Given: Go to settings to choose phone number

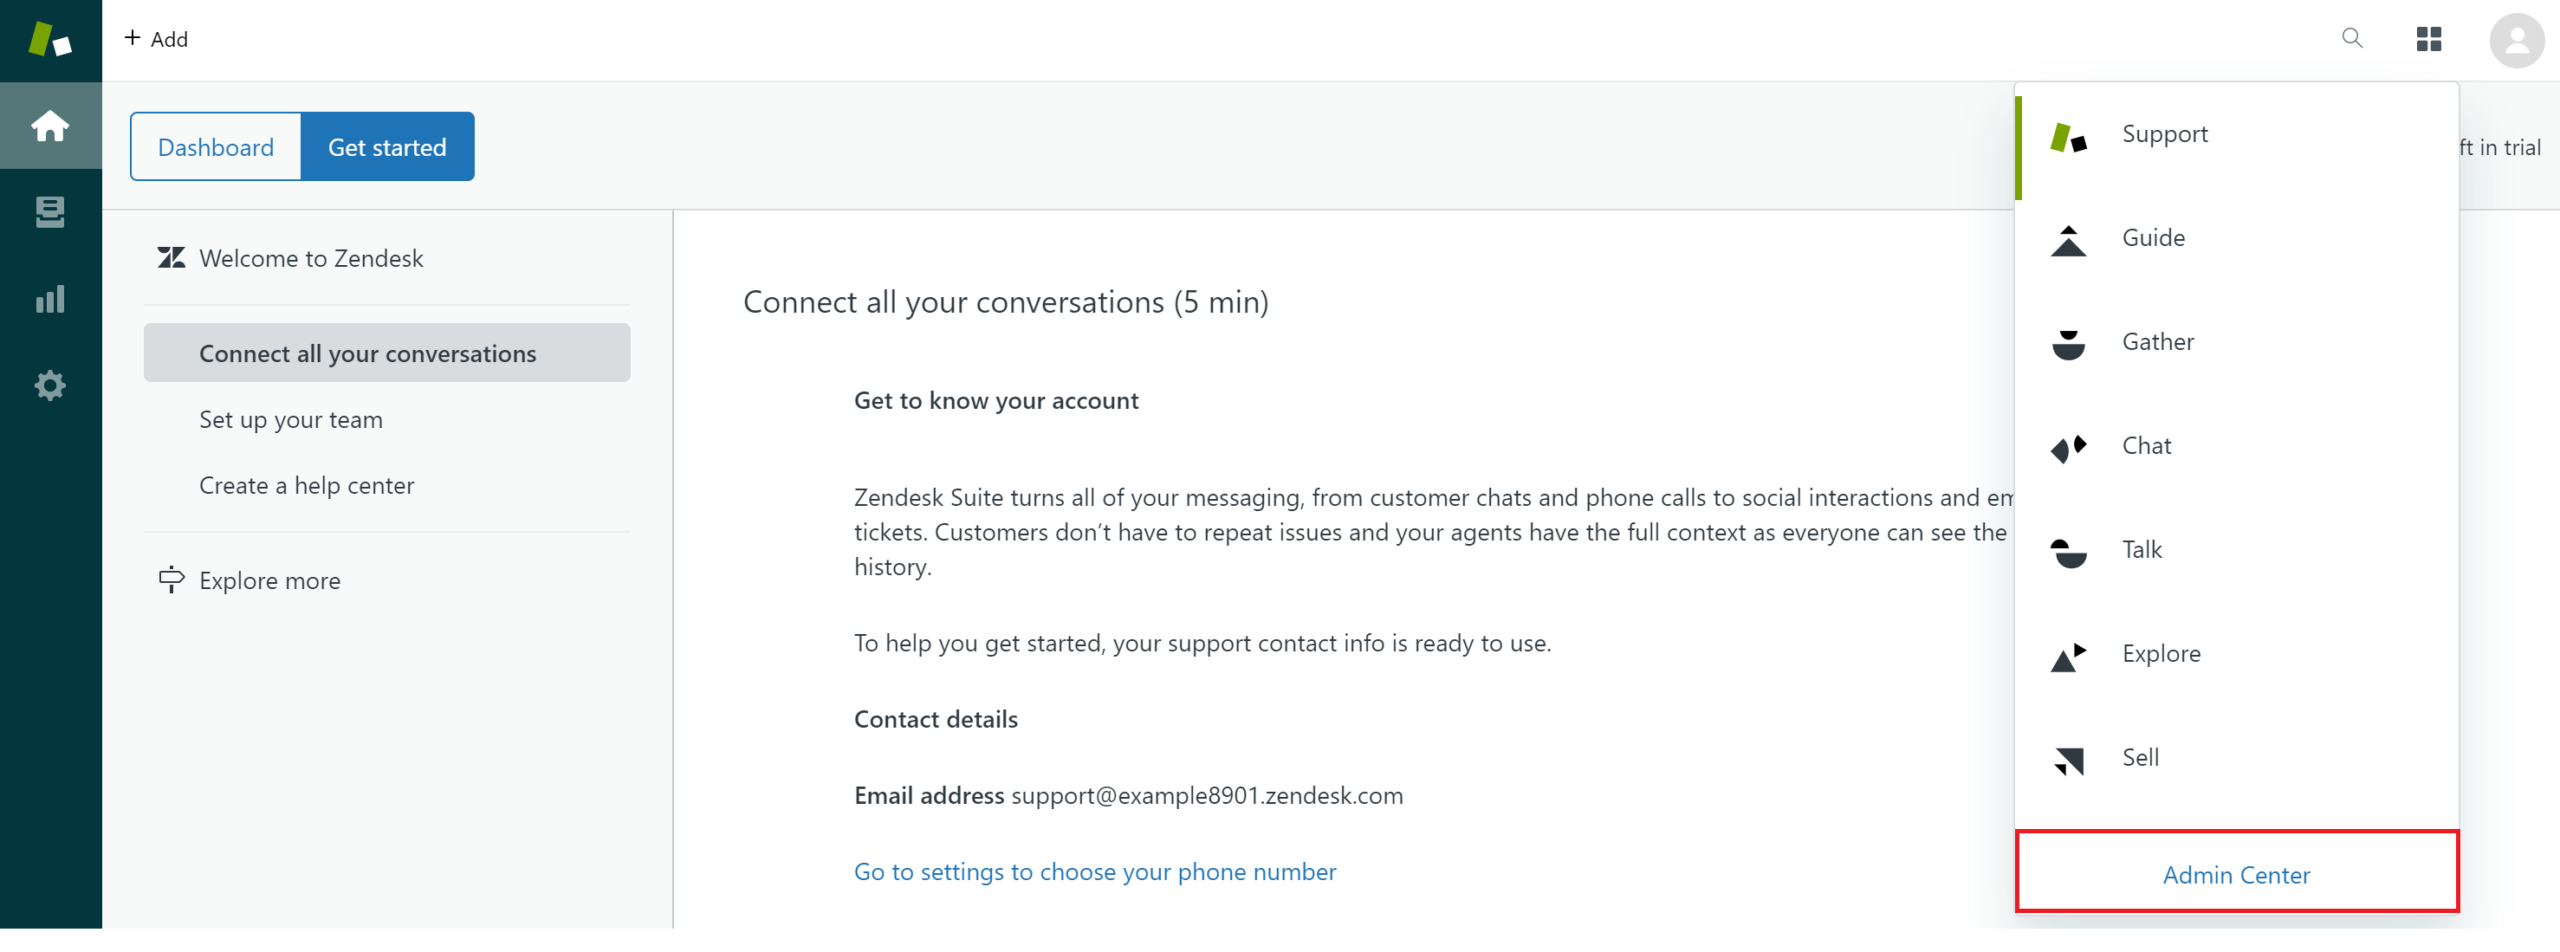Looking at the screenshot, I should pyautogui.click(x=1095, y=872).
